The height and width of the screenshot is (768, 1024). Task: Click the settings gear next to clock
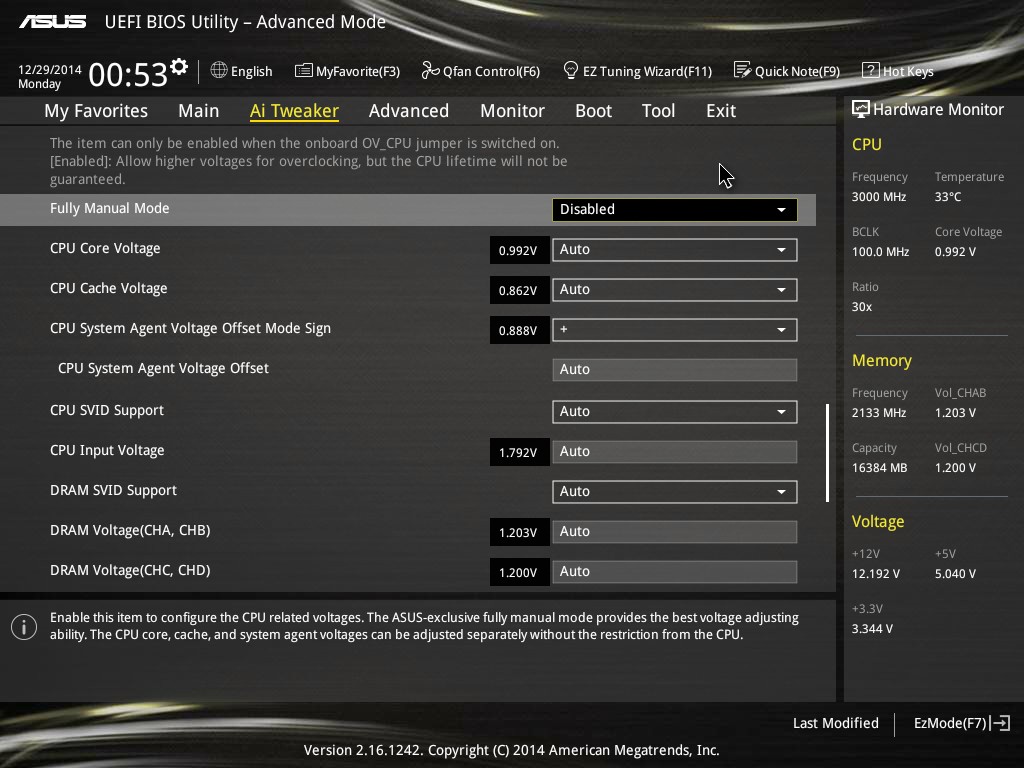tap(179, 66)
